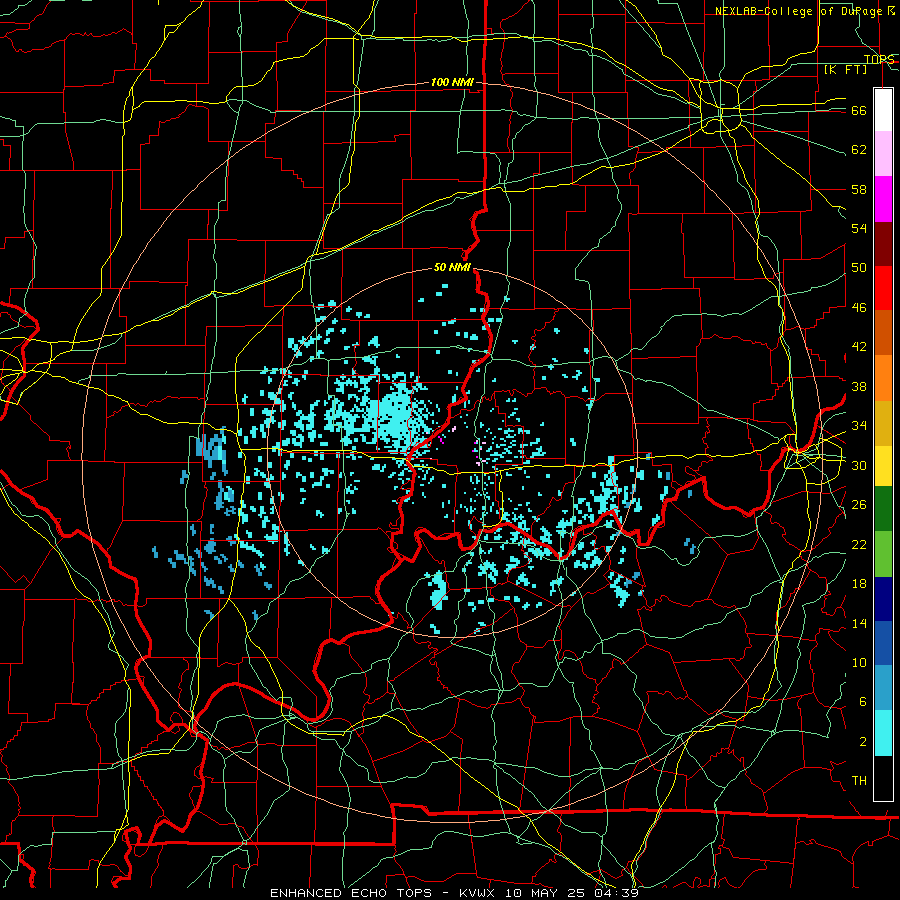Click the "2" legend value

(862, 742)
